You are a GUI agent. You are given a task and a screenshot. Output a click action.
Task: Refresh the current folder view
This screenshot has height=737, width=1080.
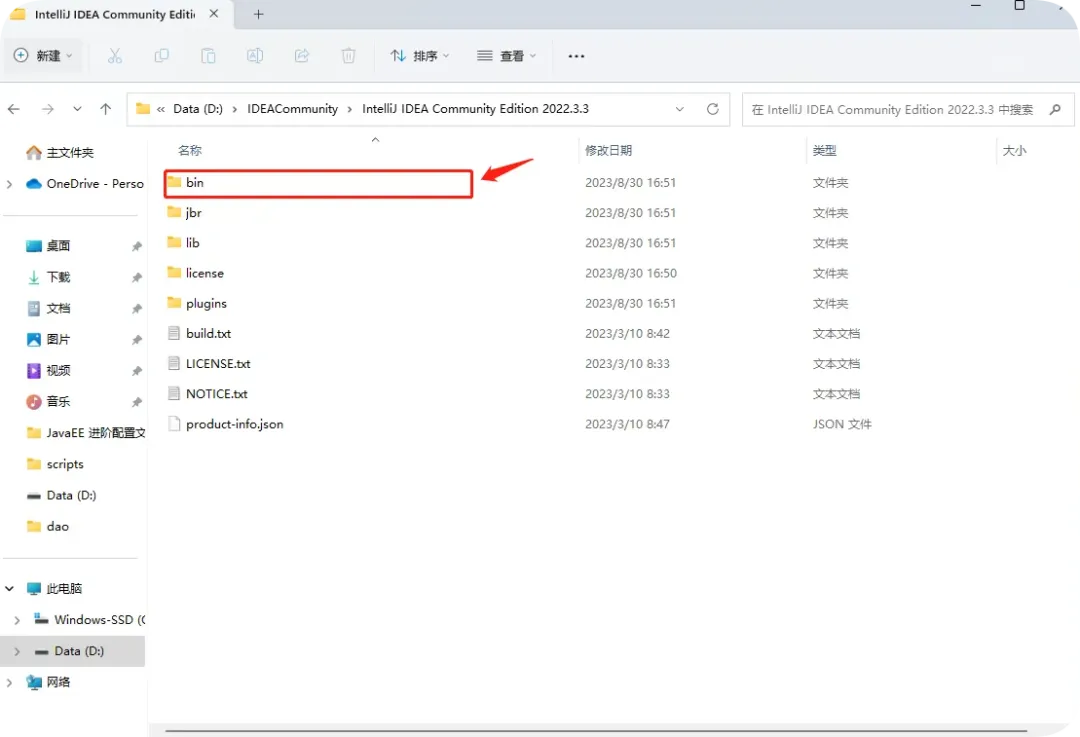point(713,109)
